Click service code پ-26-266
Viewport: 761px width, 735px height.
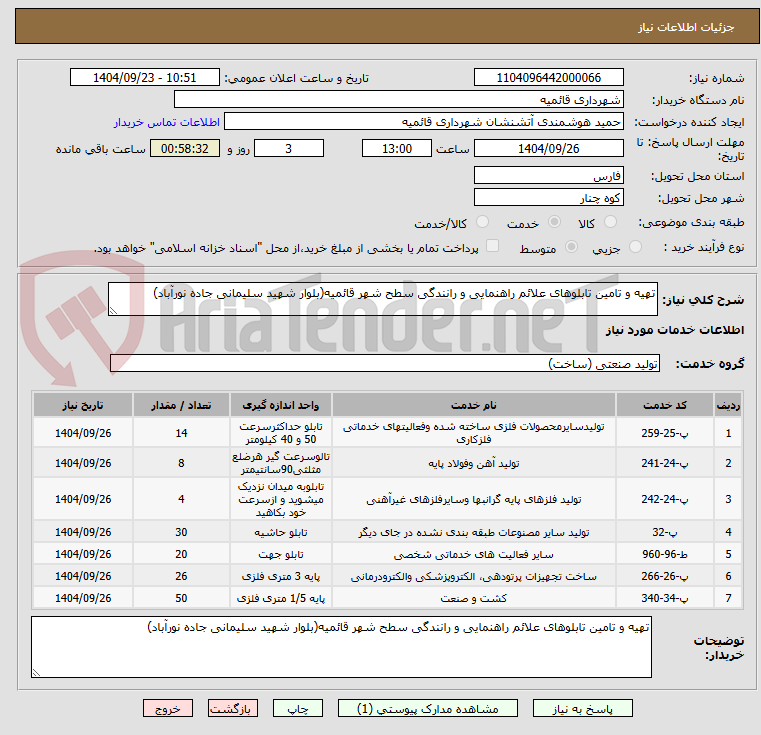(664, 576)
